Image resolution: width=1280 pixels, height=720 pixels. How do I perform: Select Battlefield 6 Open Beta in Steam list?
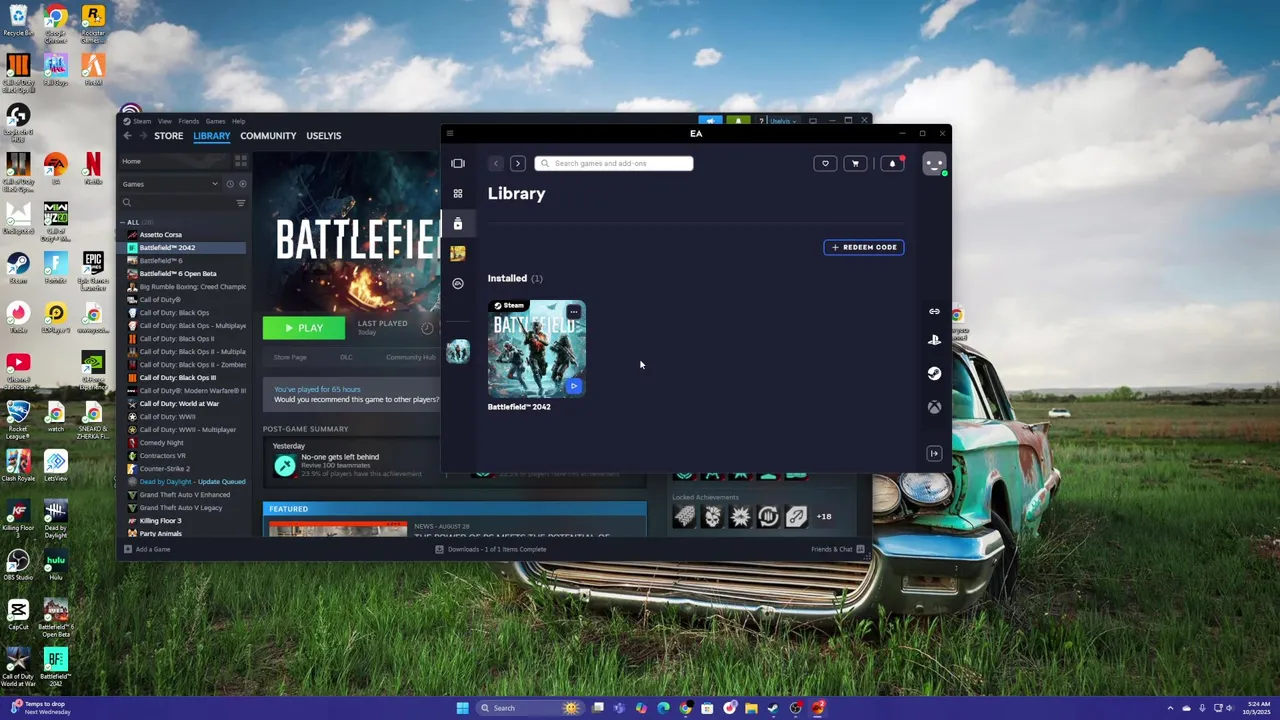click(178, 274)
